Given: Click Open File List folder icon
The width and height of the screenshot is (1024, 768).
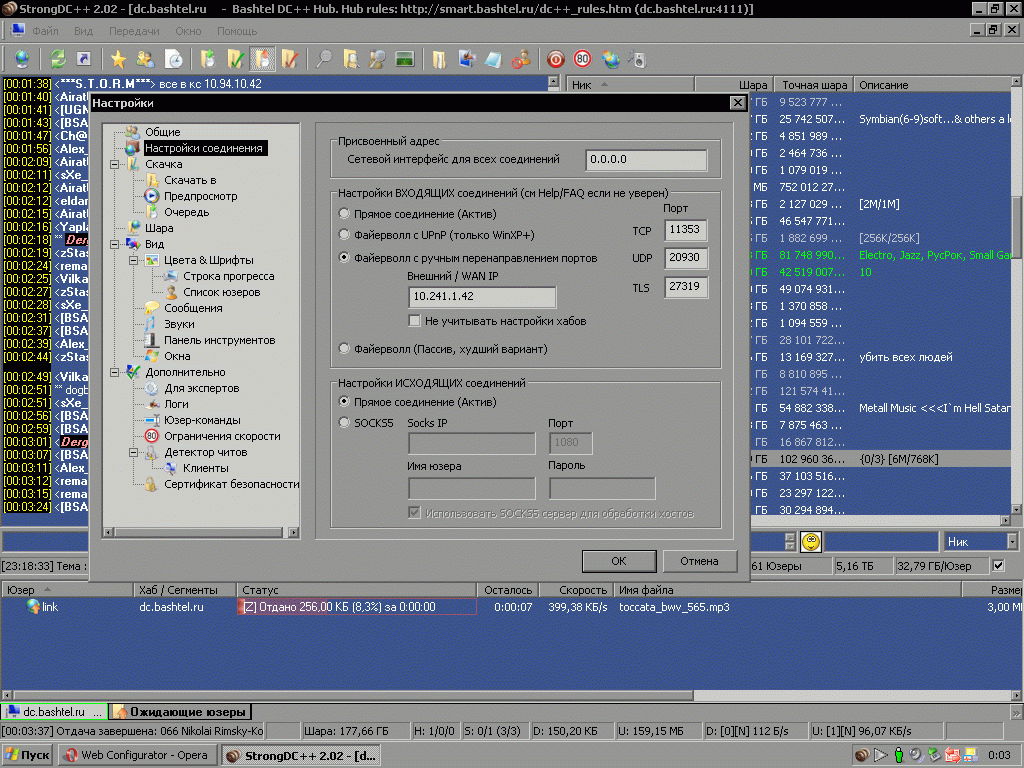Looking at the screenshot, I should [439, 59].
